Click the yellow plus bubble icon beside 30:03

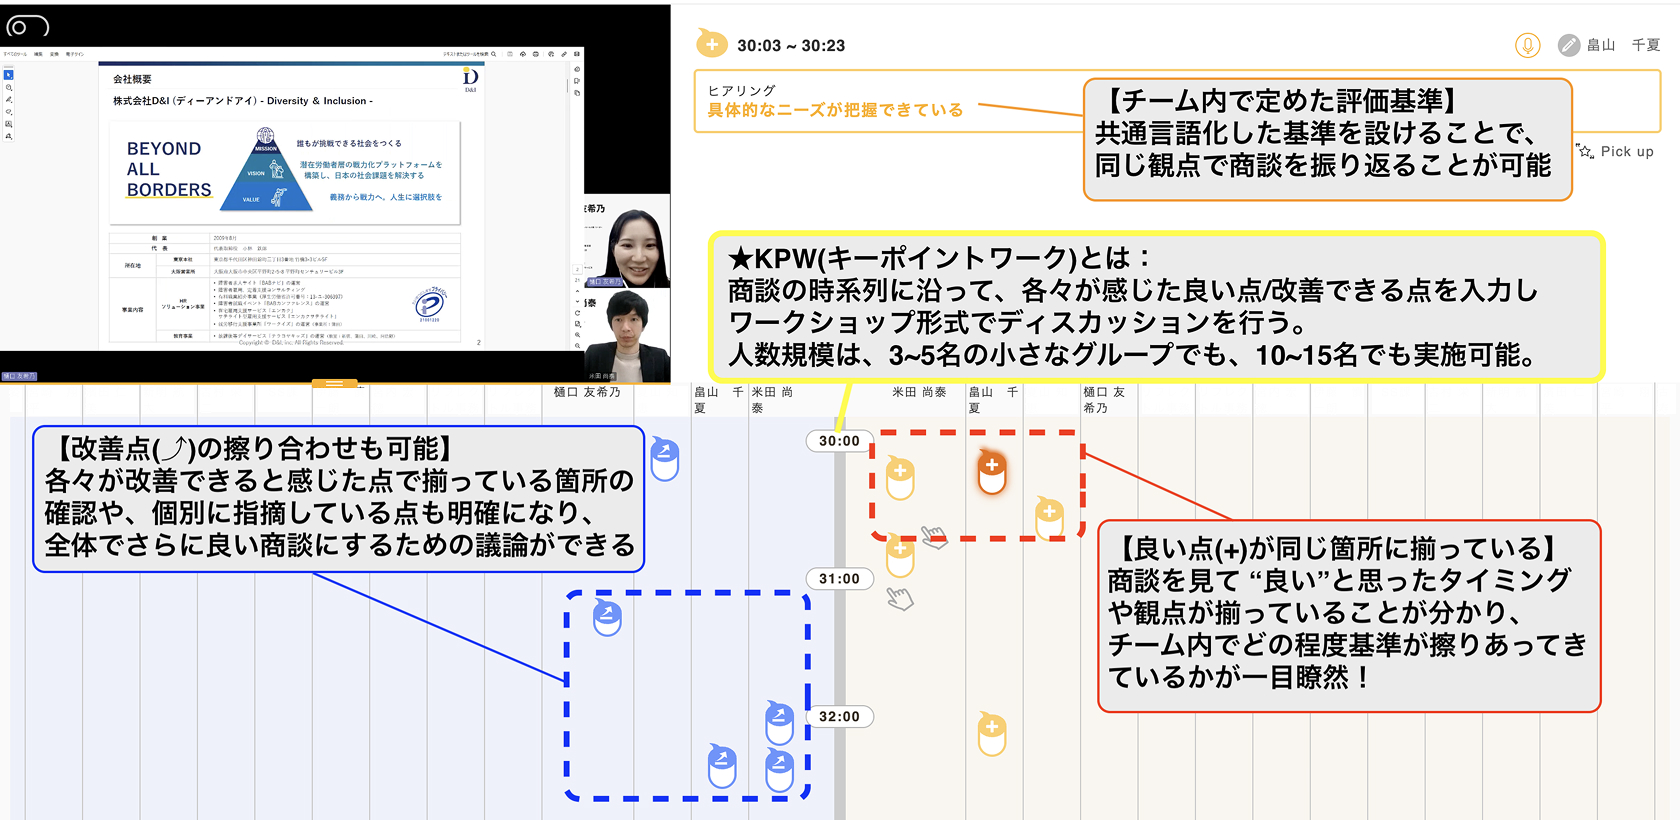tap(711, 44)
